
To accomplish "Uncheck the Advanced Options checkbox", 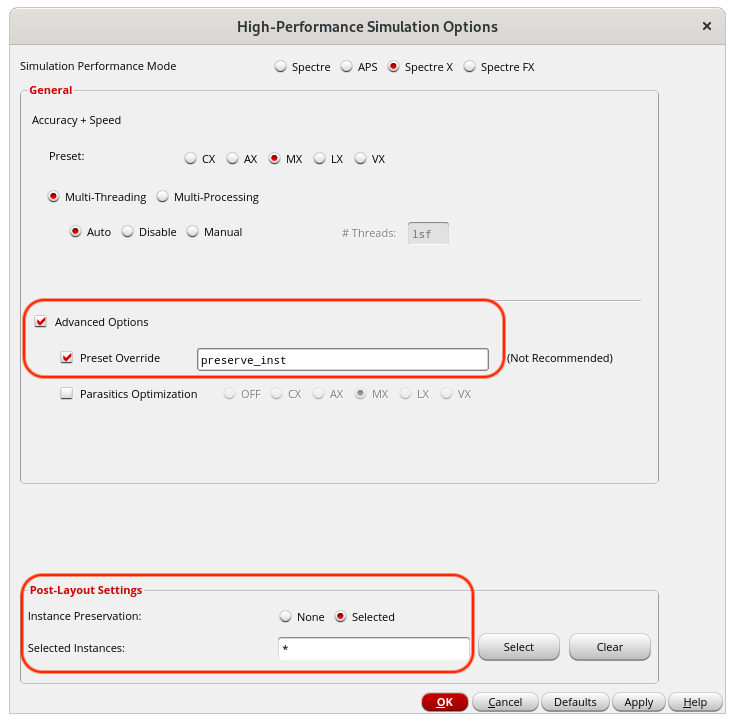I will pos(41,322).
